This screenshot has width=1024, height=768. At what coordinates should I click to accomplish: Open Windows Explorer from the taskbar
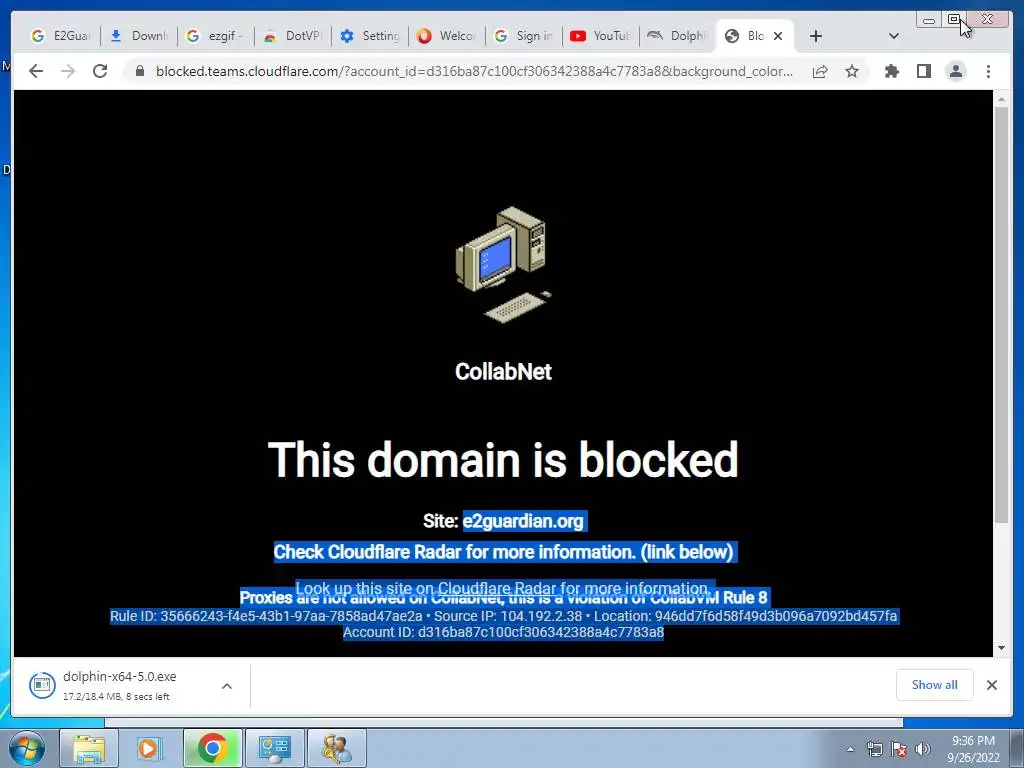[x=89, y=748]
